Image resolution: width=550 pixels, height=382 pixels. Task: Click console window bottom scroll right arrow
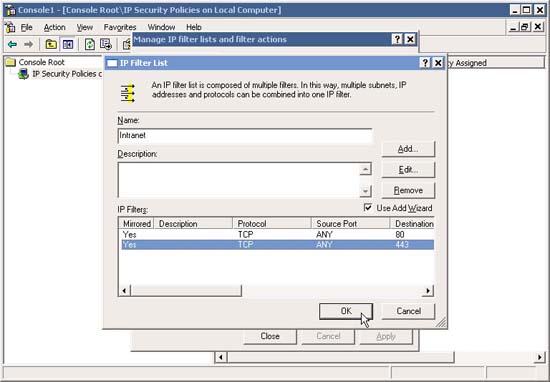coord(539,357)
